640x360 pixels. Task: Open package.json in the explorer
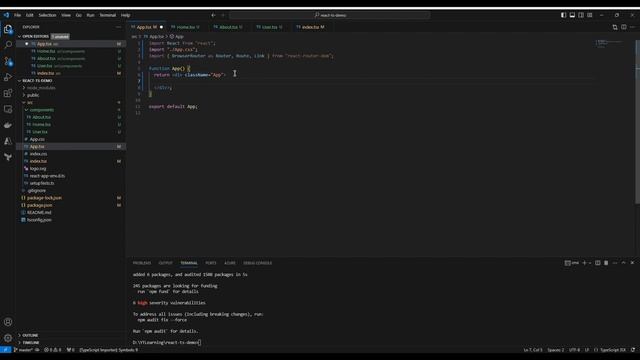coord(40,205)
